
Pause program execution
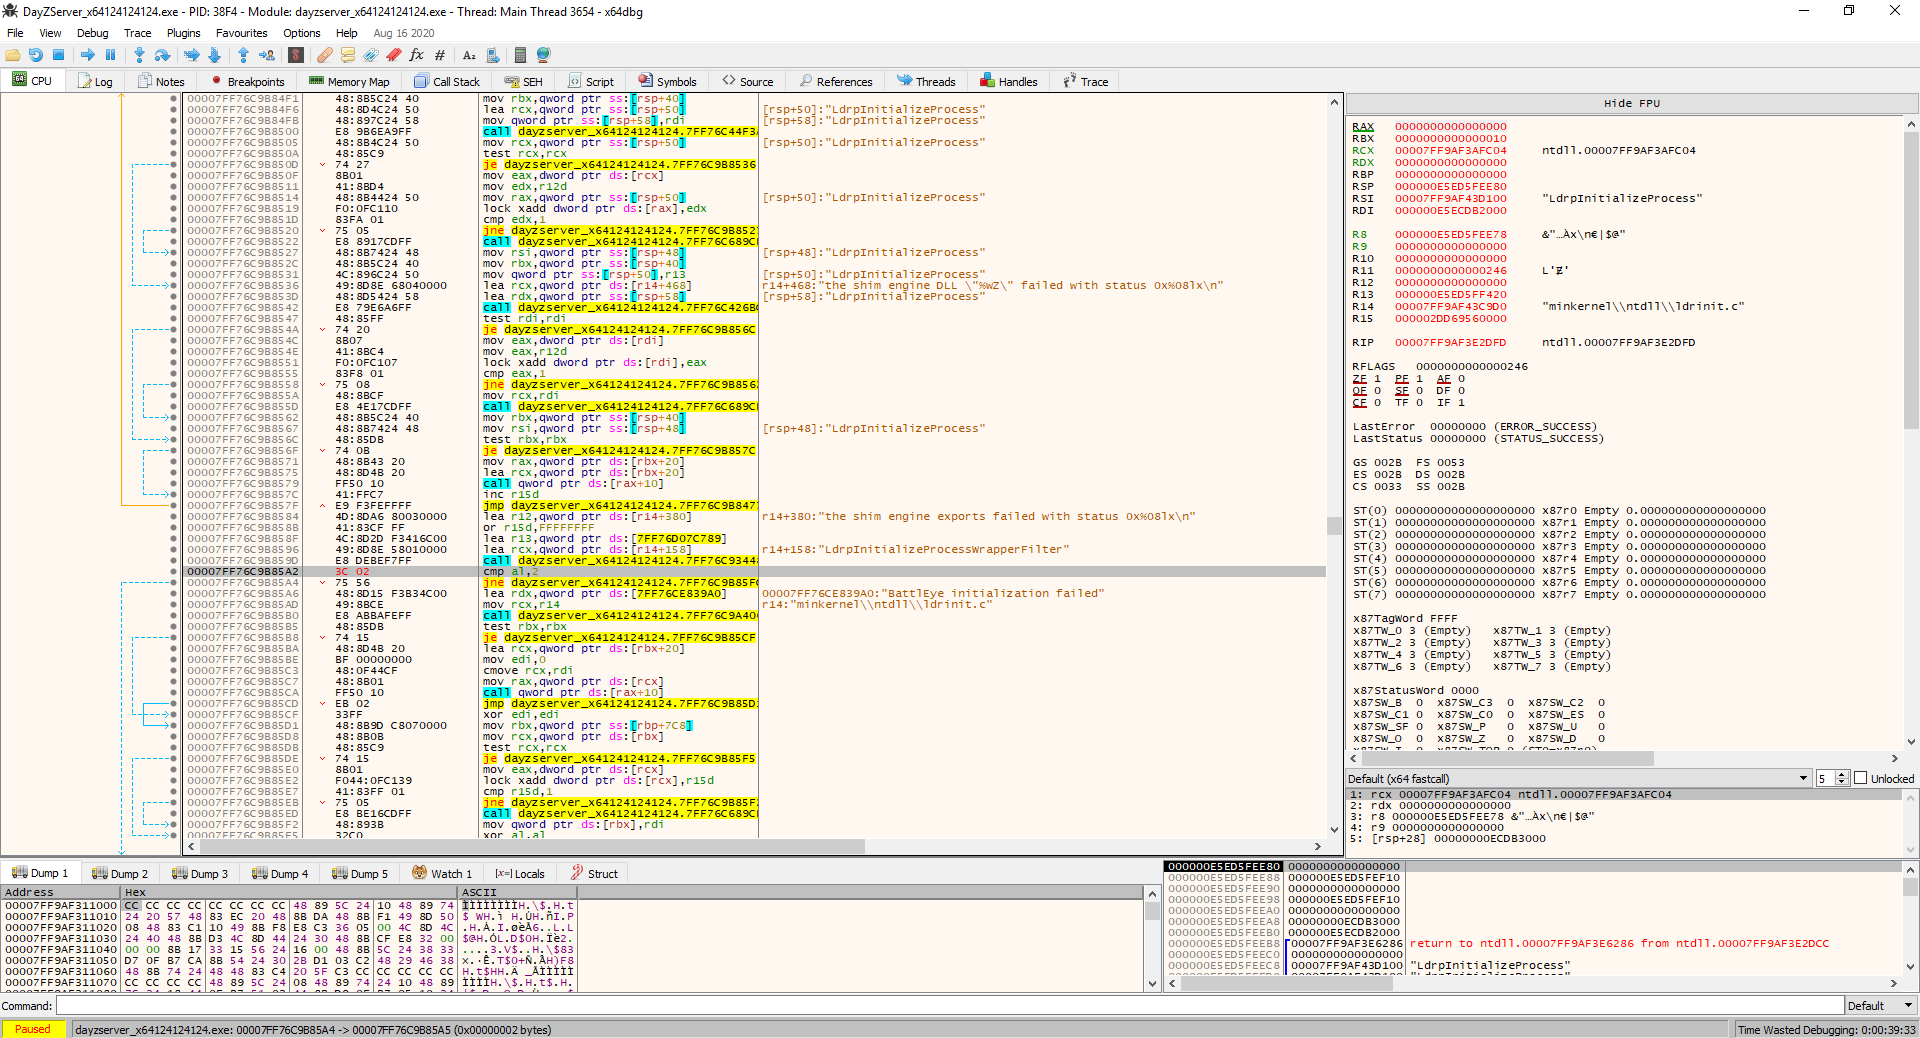pyautogui.click(x=110, y=55)
